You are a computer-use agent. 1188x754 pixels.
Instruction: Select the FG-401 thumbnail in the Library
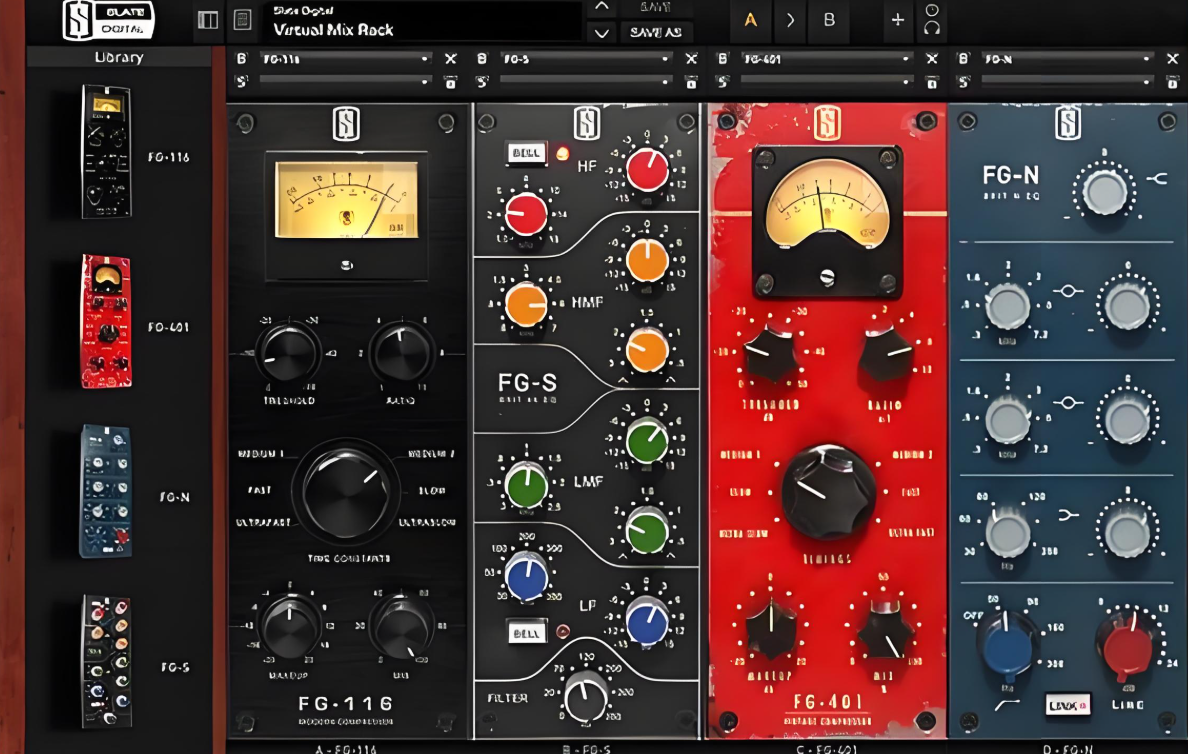106,321
